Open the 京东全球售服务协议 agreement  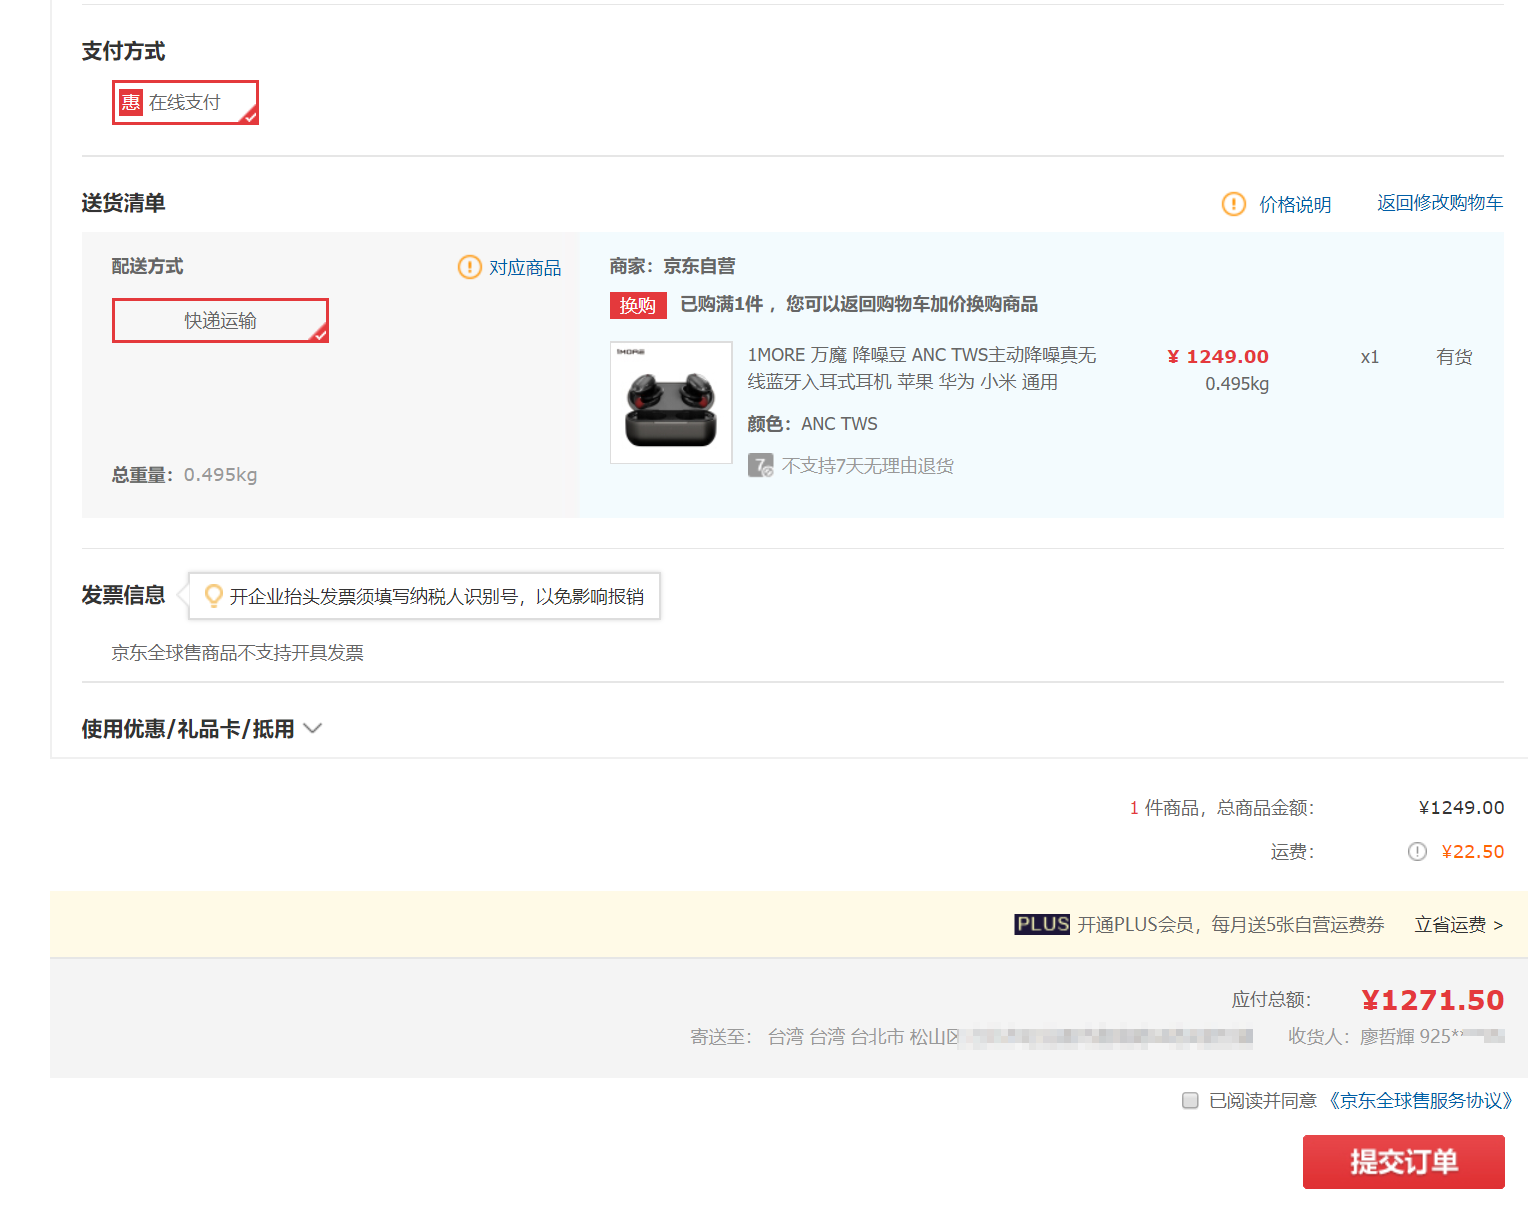(1420, 1100)
